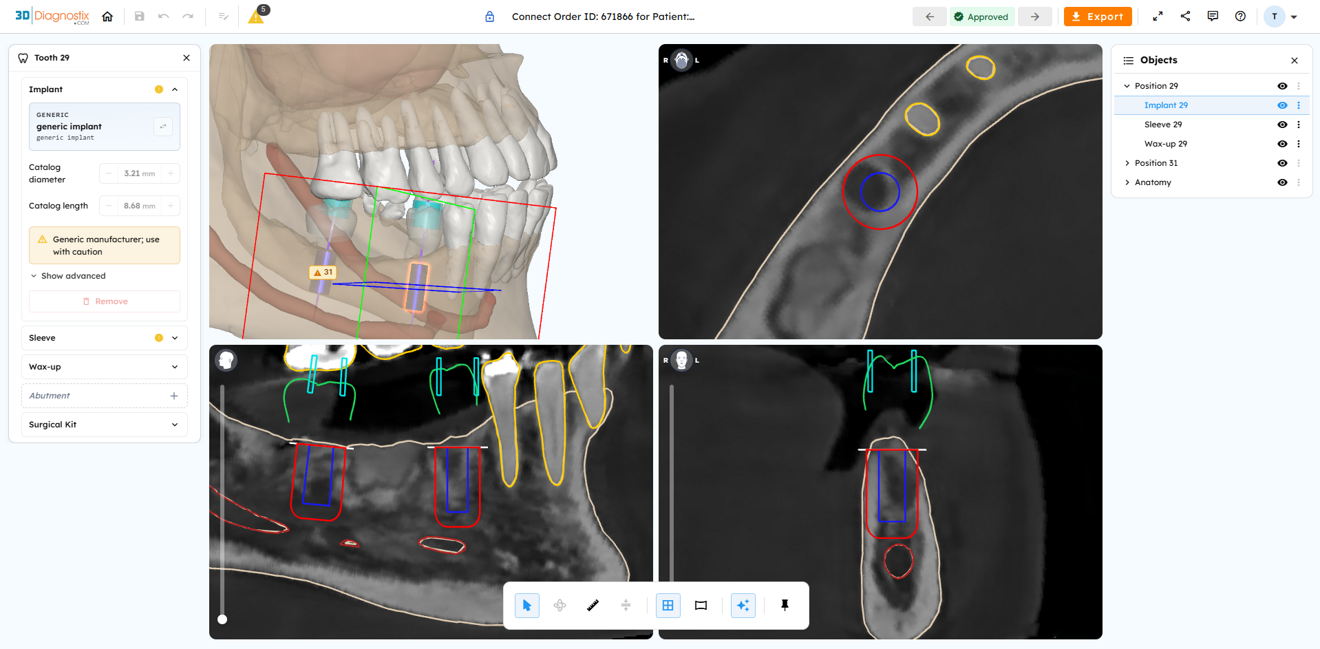Click the orange Export button
1320x649 pixels.
point(1097,16)
